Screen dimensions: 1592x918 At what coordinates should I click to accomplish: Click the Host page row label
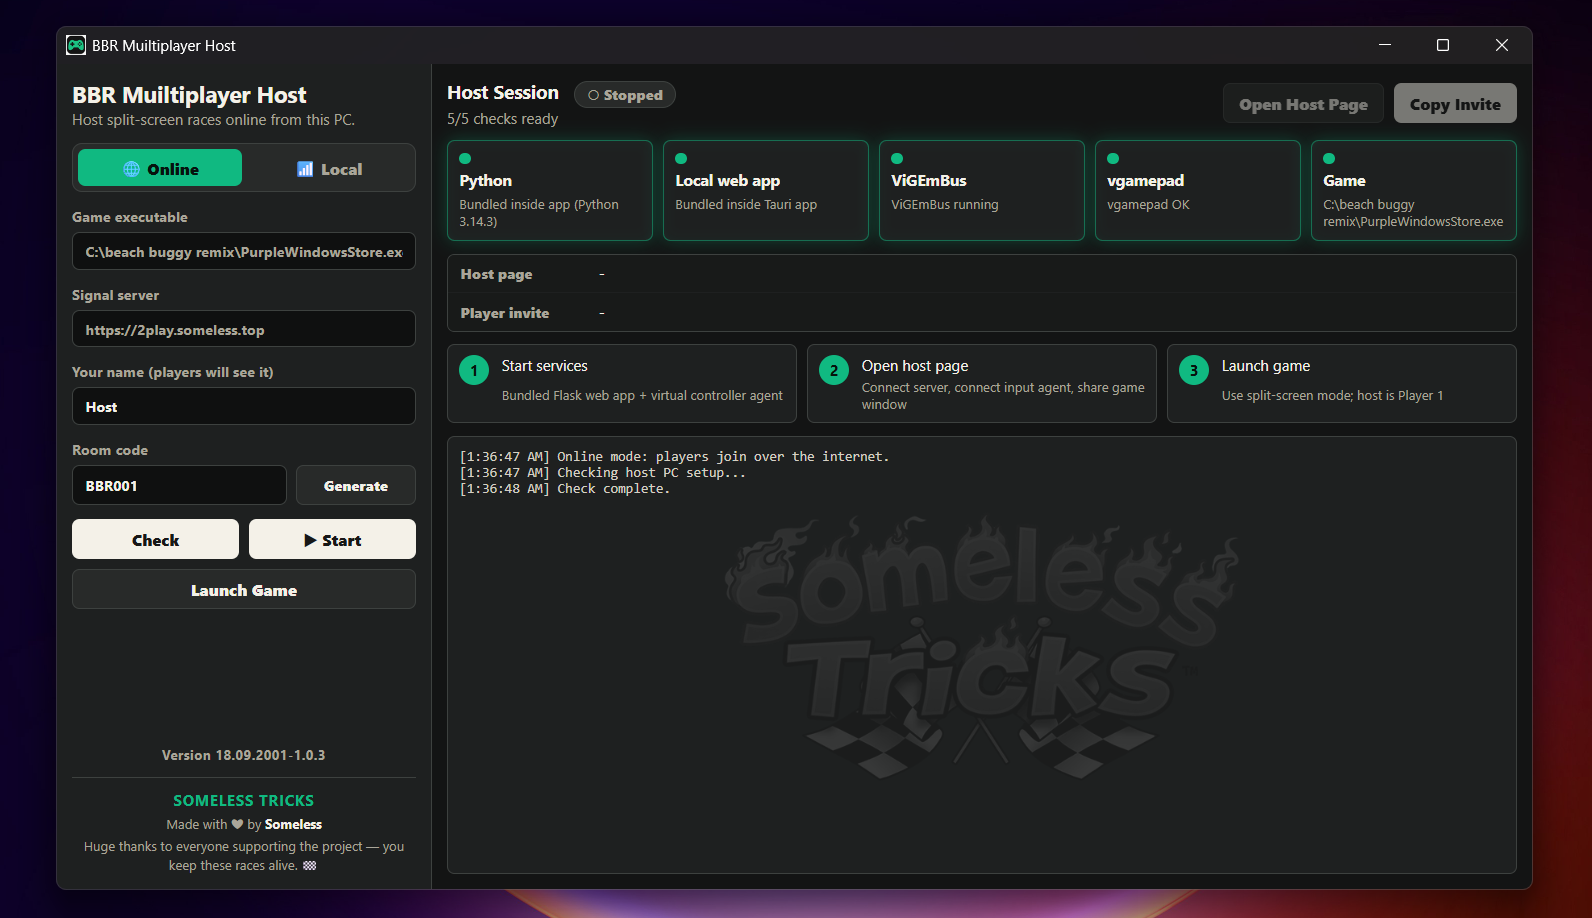coord(496,274)
